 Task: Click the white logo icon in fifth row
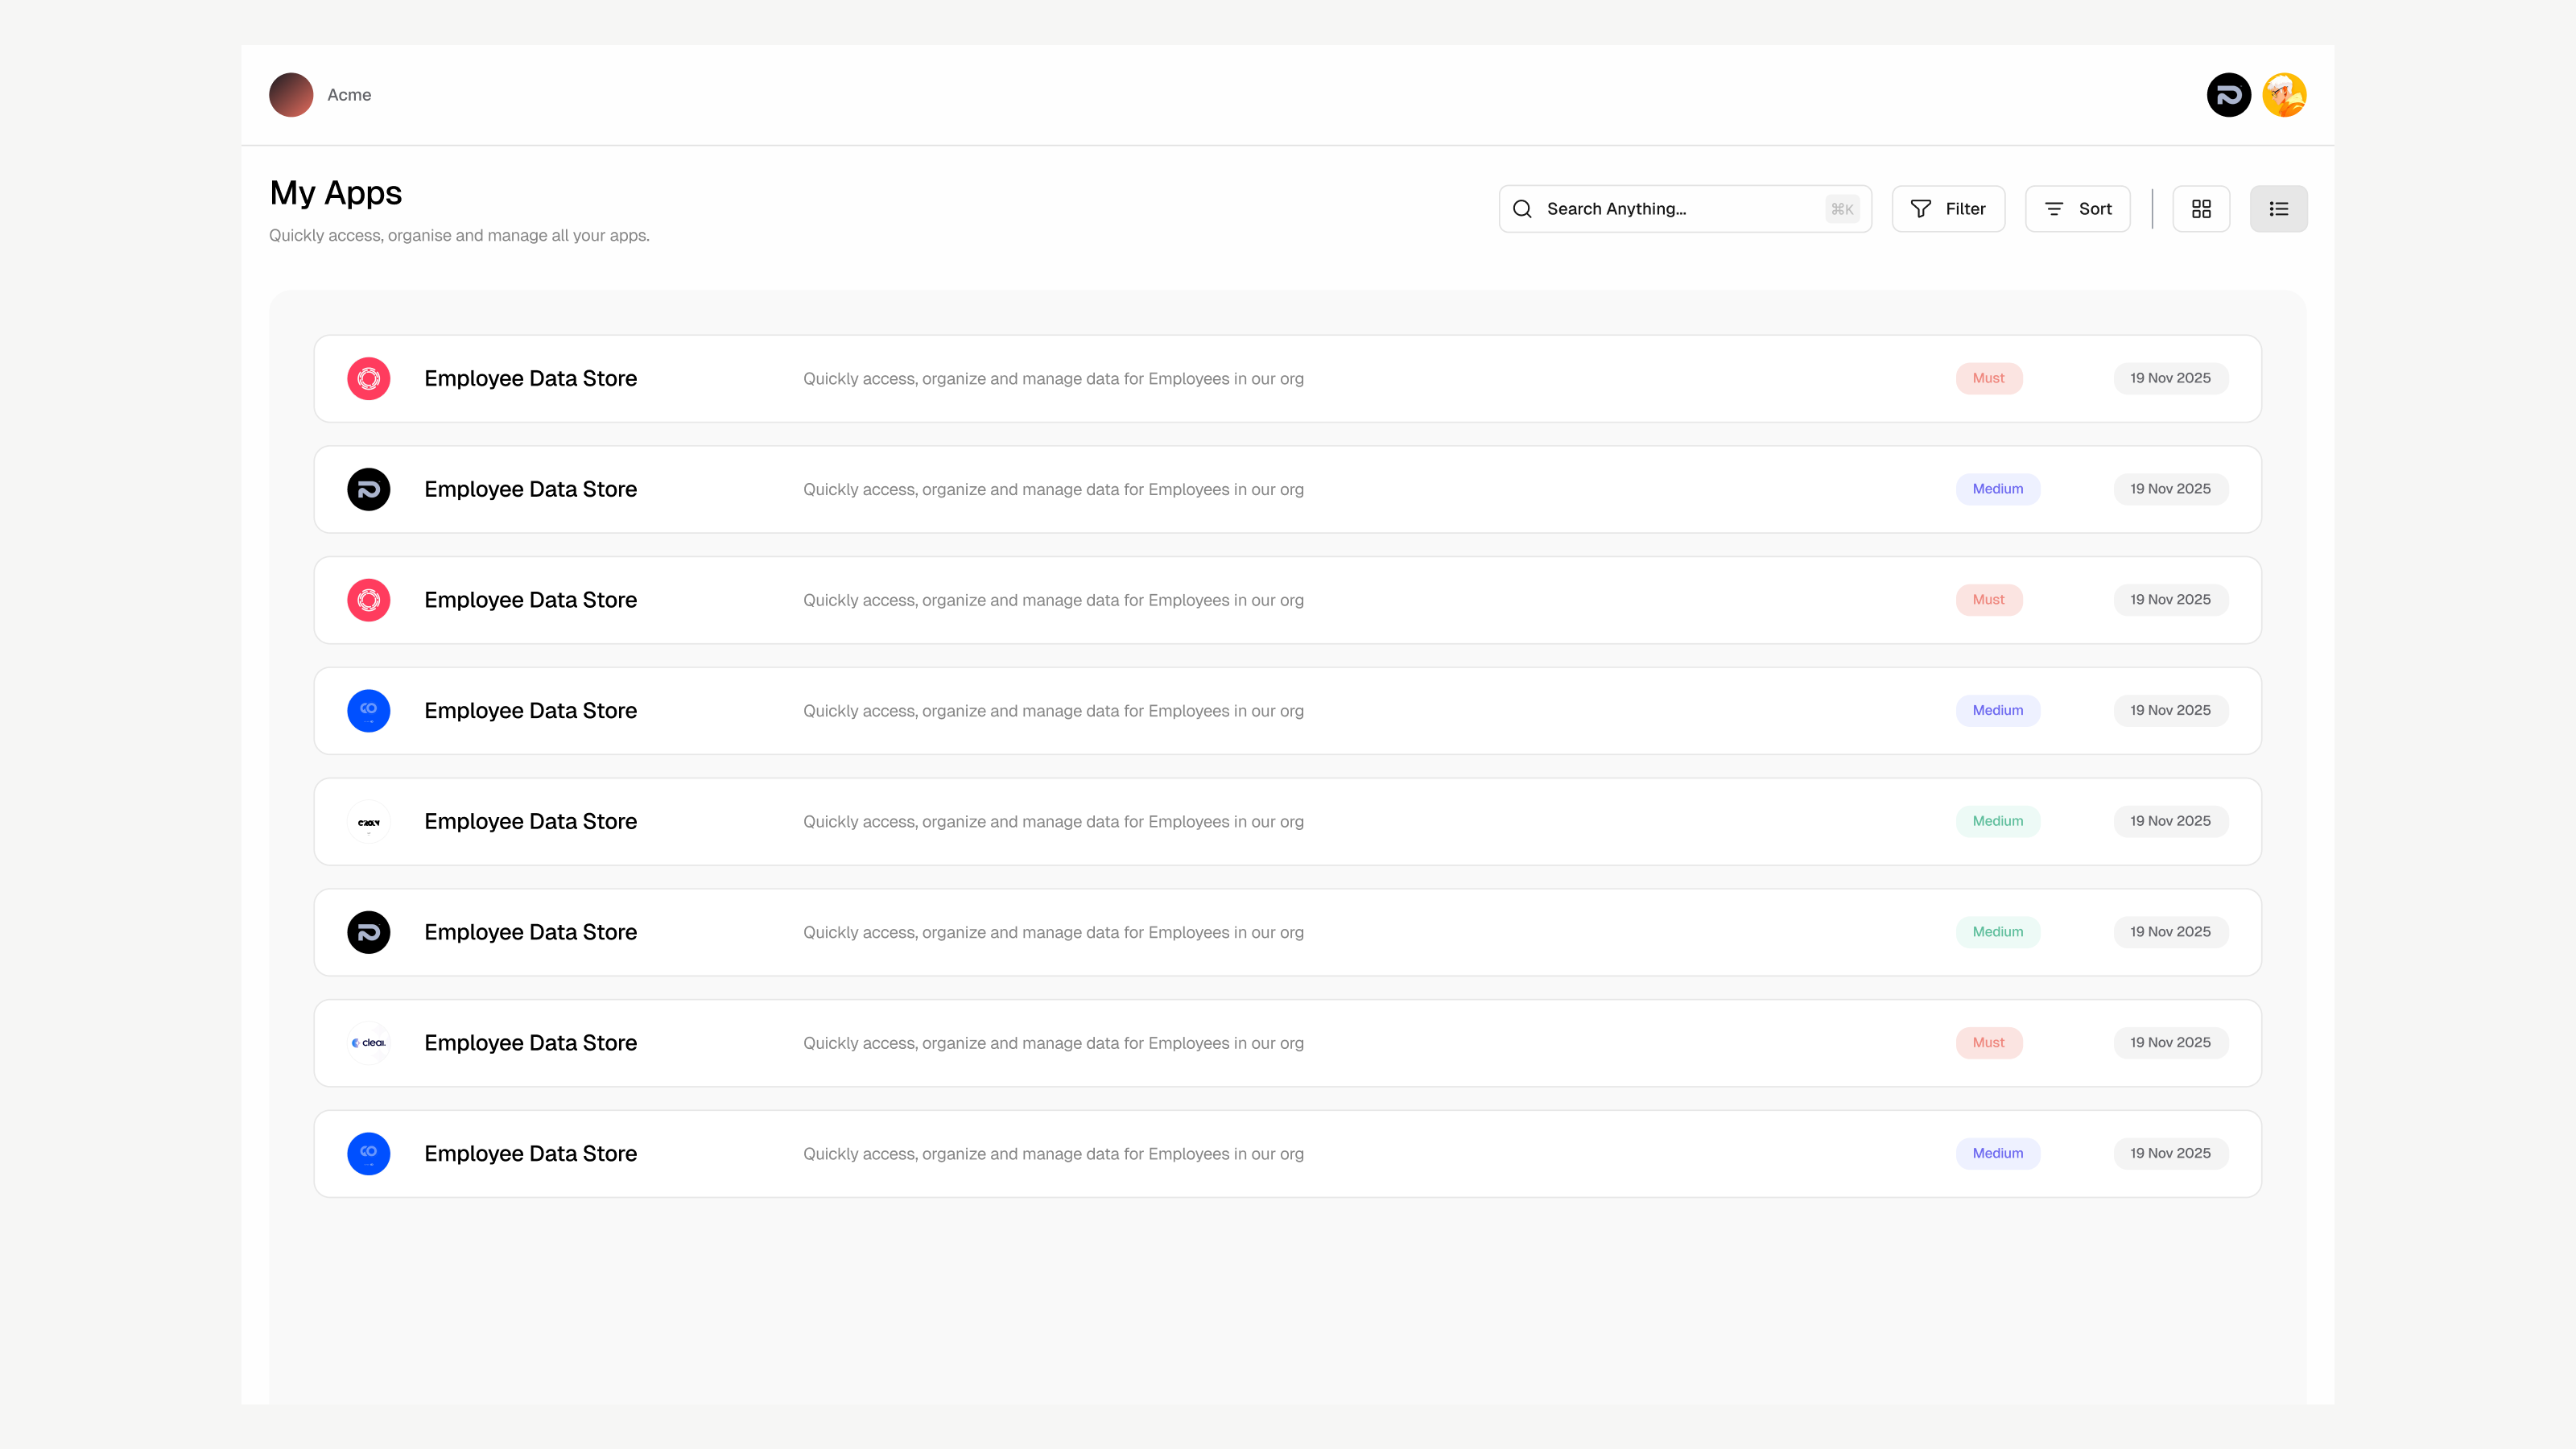pyautogui.click(x=368, y=822)
